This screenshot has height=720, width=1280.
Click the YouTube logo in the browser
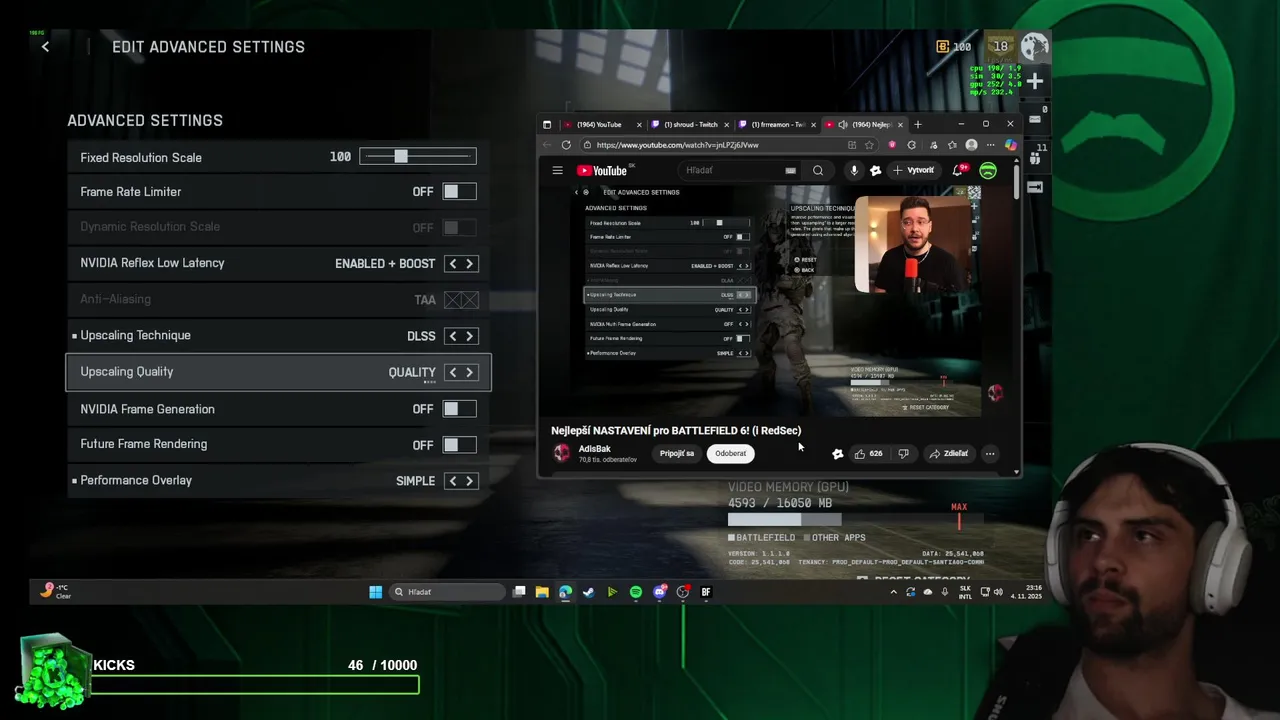pos(603,171)
